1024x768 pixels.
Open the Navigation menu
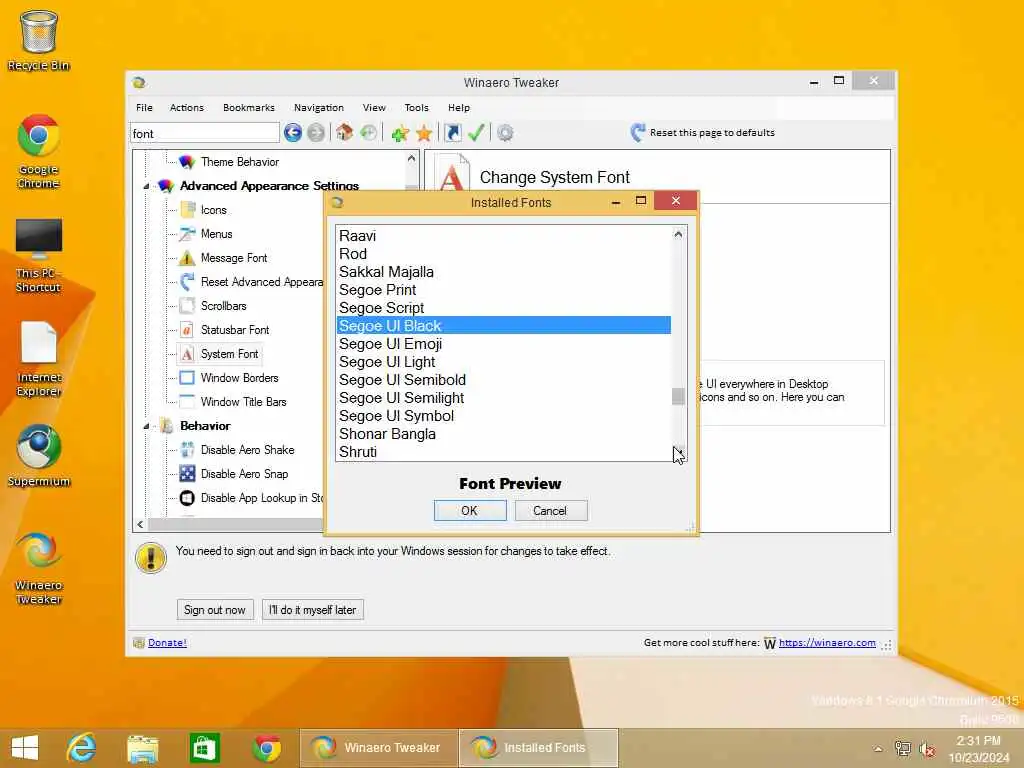(x=319, y=108)
